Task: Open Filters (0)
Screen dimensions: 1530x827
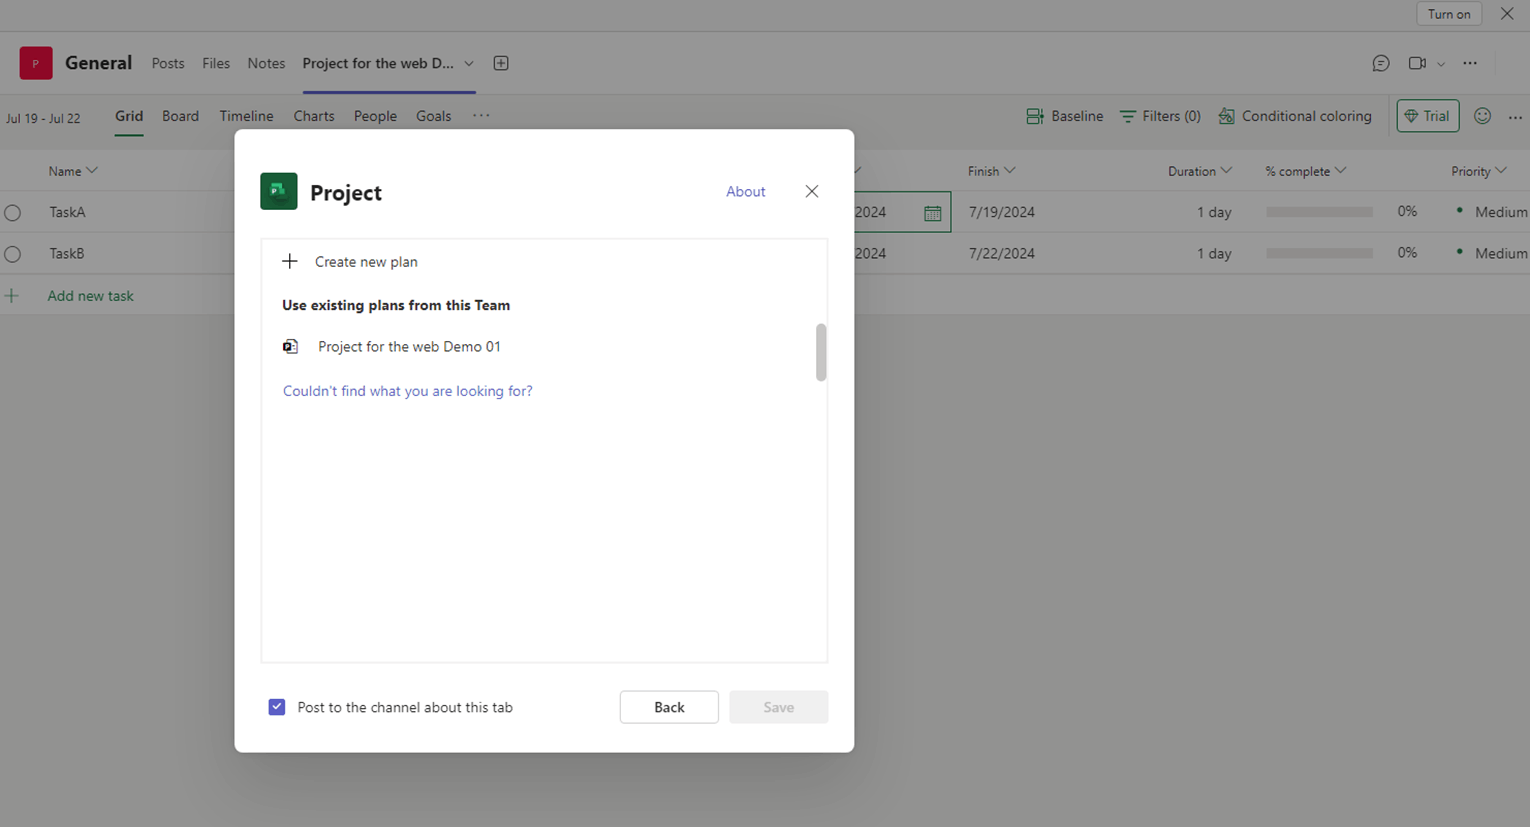Action: tap(1160, 116)
